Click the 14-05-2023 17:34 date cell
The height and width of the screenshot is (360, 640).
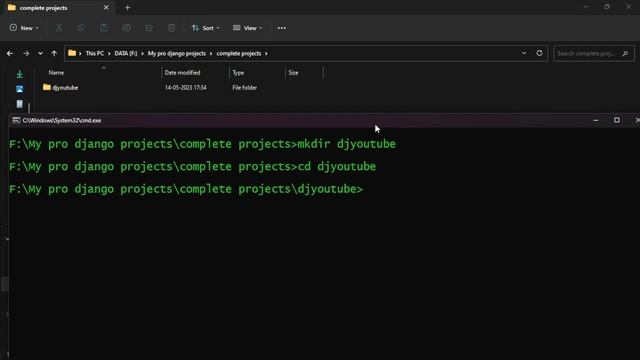(x=186, y=87)
